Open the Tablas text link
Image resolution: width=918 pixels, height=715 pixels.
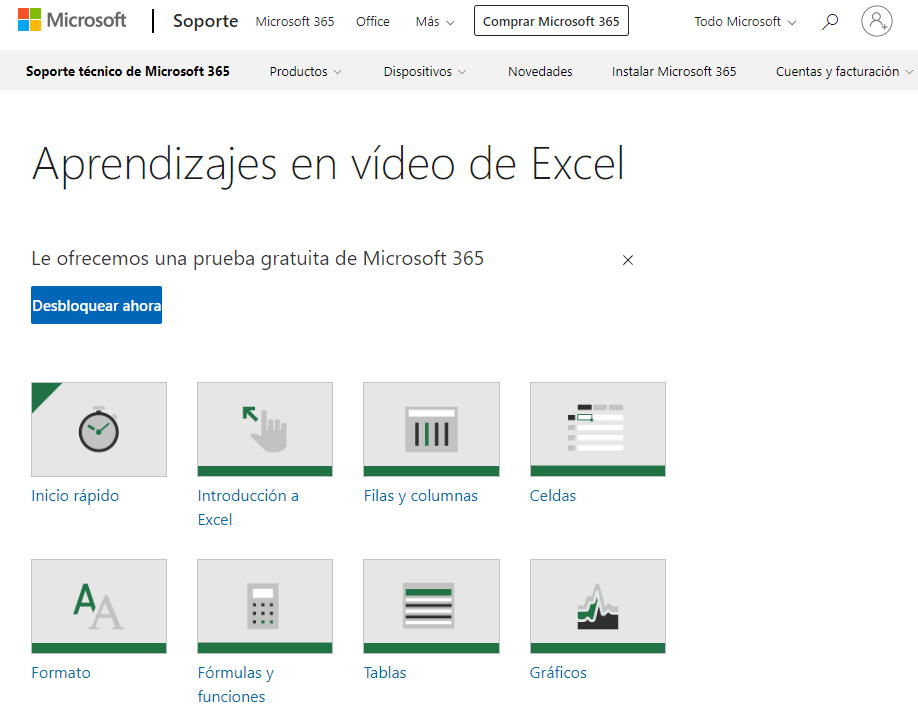(x=385, y=673)
